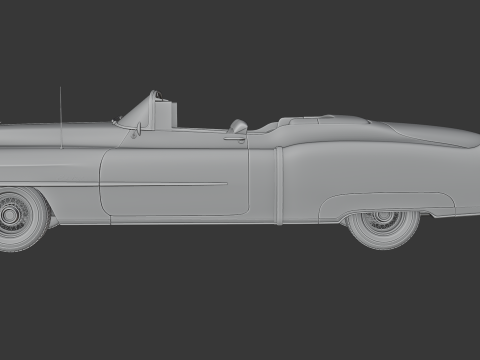
Task: Select the horizontal chrome trim strip on door
Action: point(164,184)
